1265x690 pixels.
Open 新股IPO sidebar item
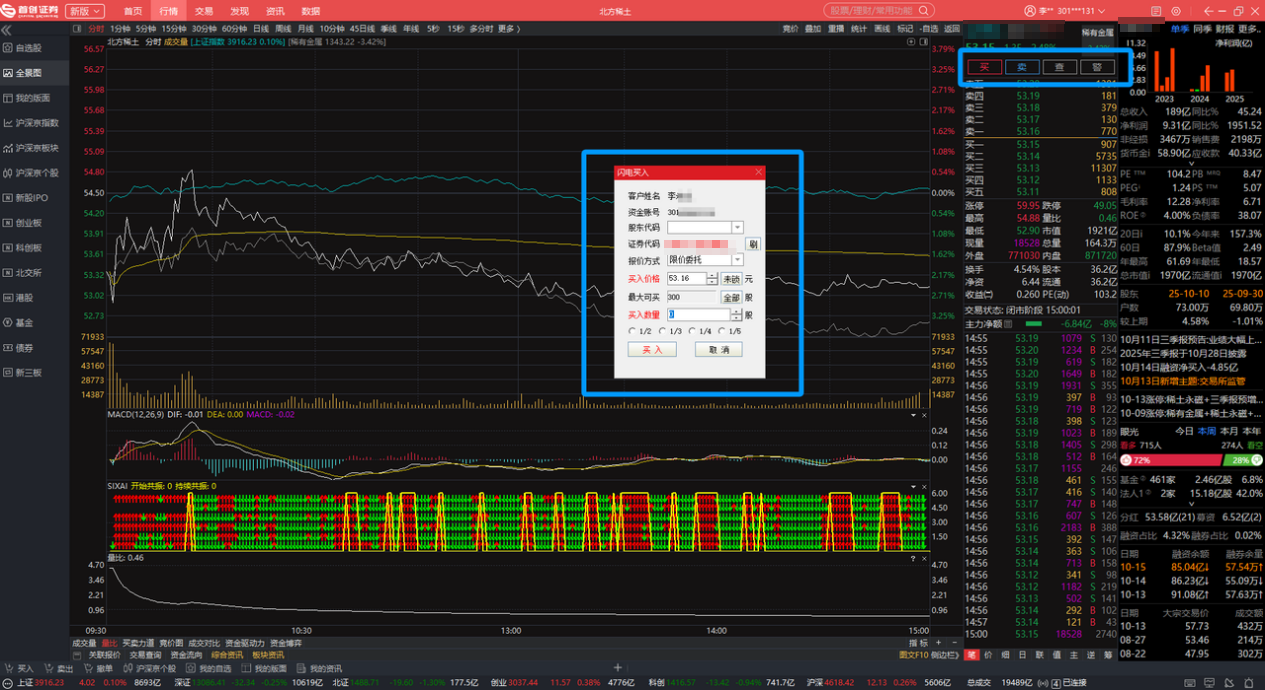(31, 198)
